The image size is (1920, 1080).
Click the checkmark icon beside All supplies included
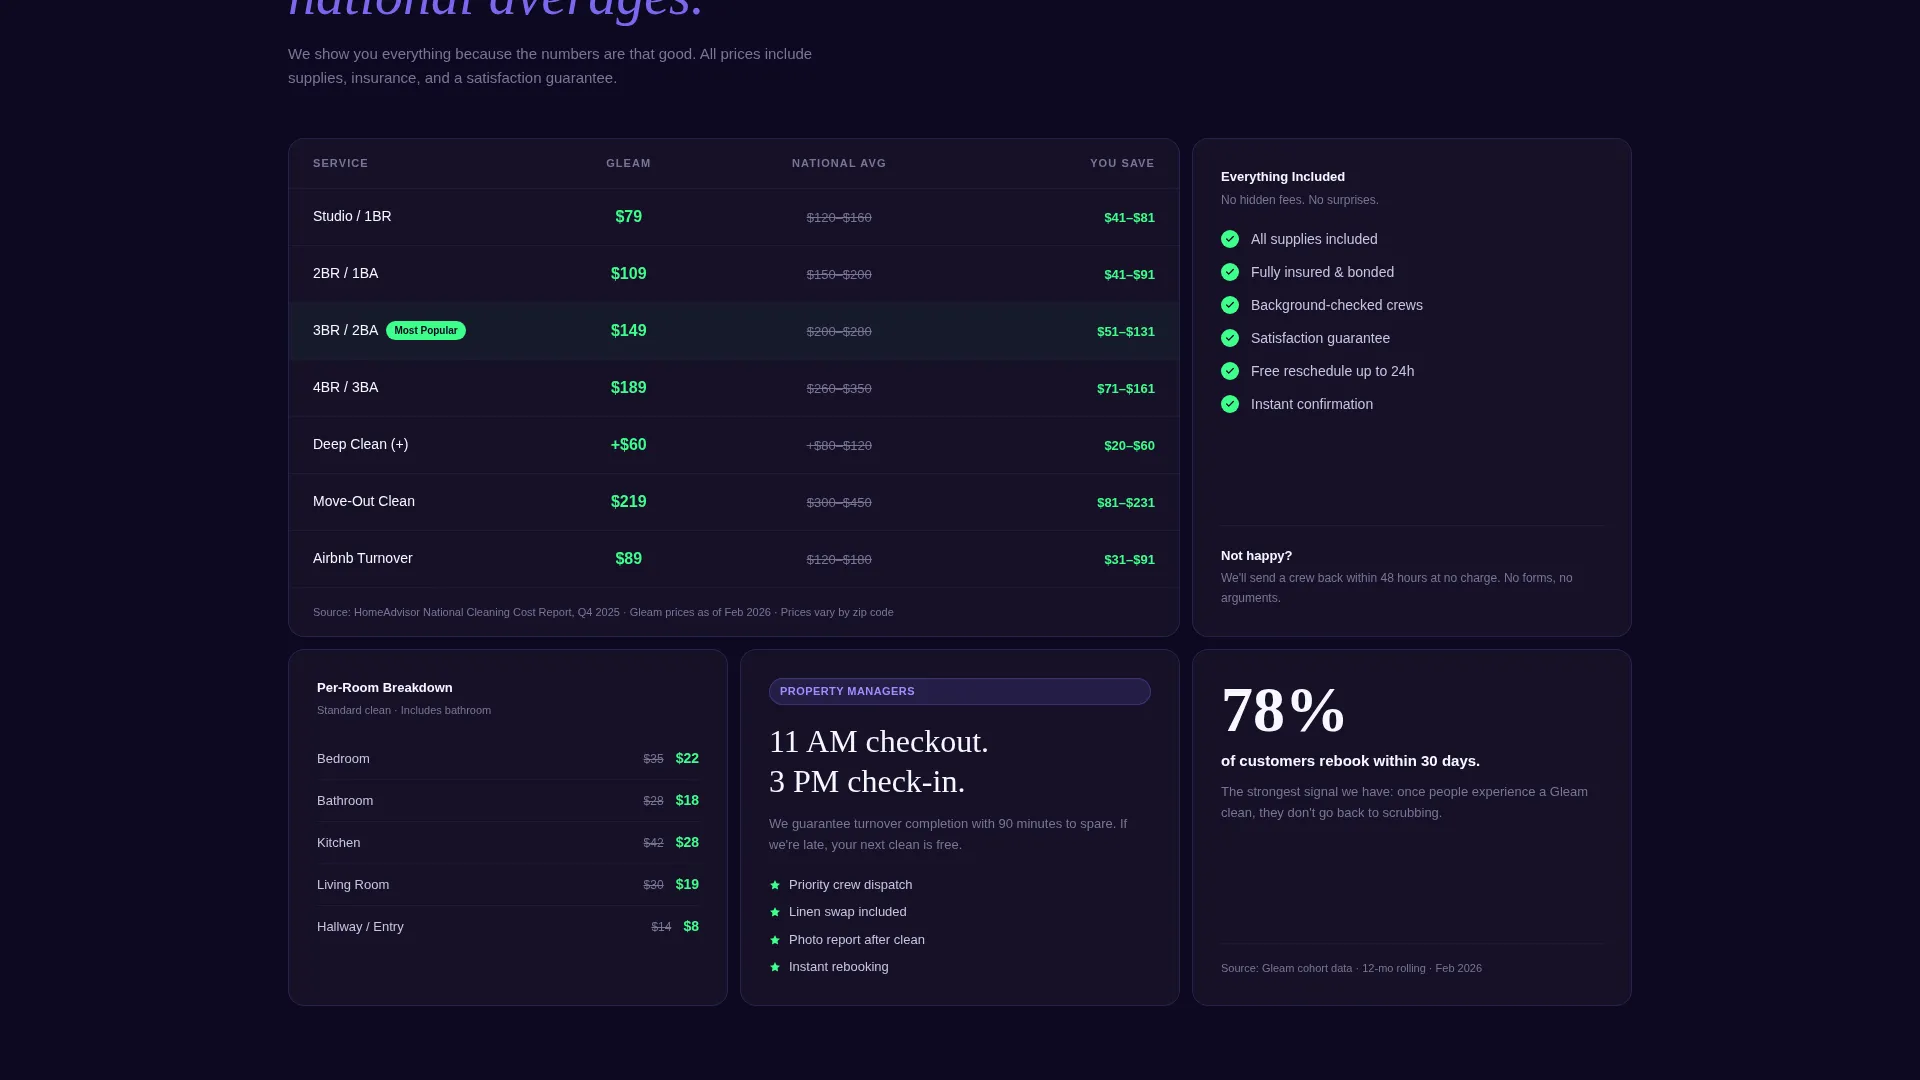click(1230, 239)
